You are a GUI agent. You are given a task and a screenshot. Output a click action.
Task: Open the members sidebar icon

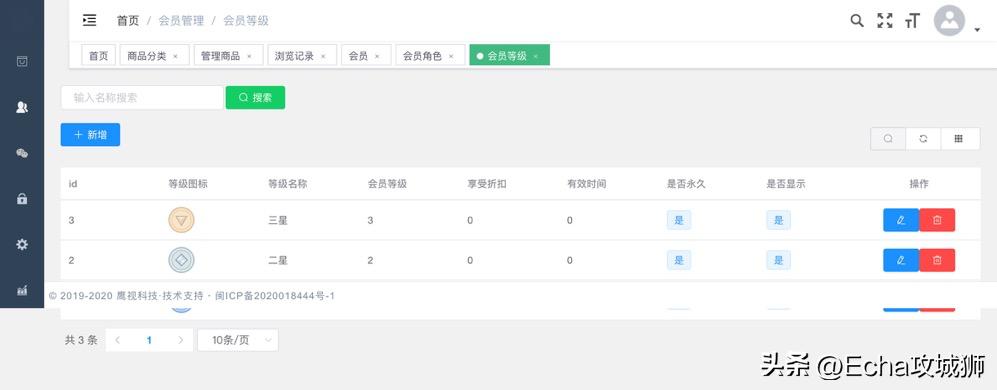click(22, 108)
